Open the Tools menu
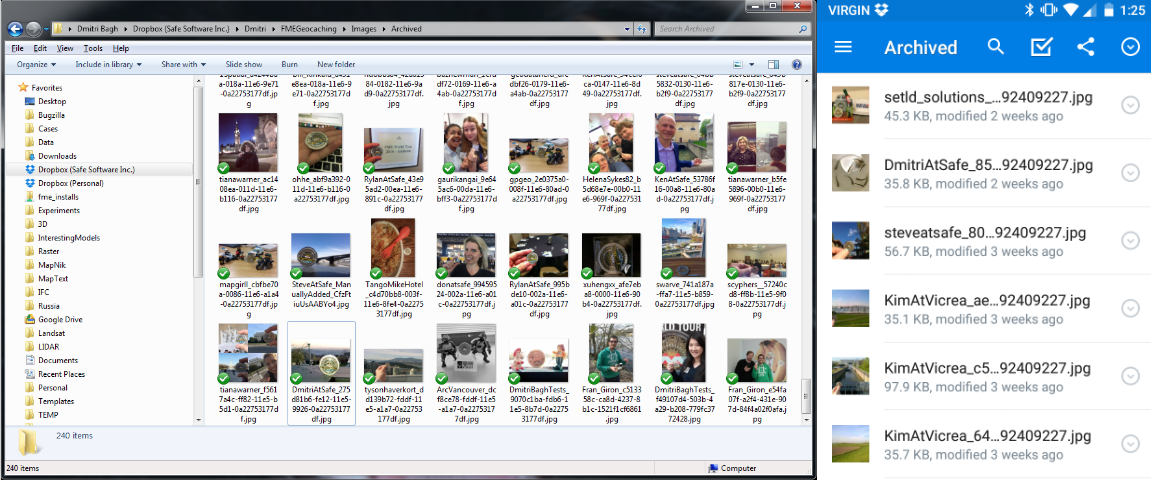Screen dimensions: 1151x480 (x=93, y=48)
